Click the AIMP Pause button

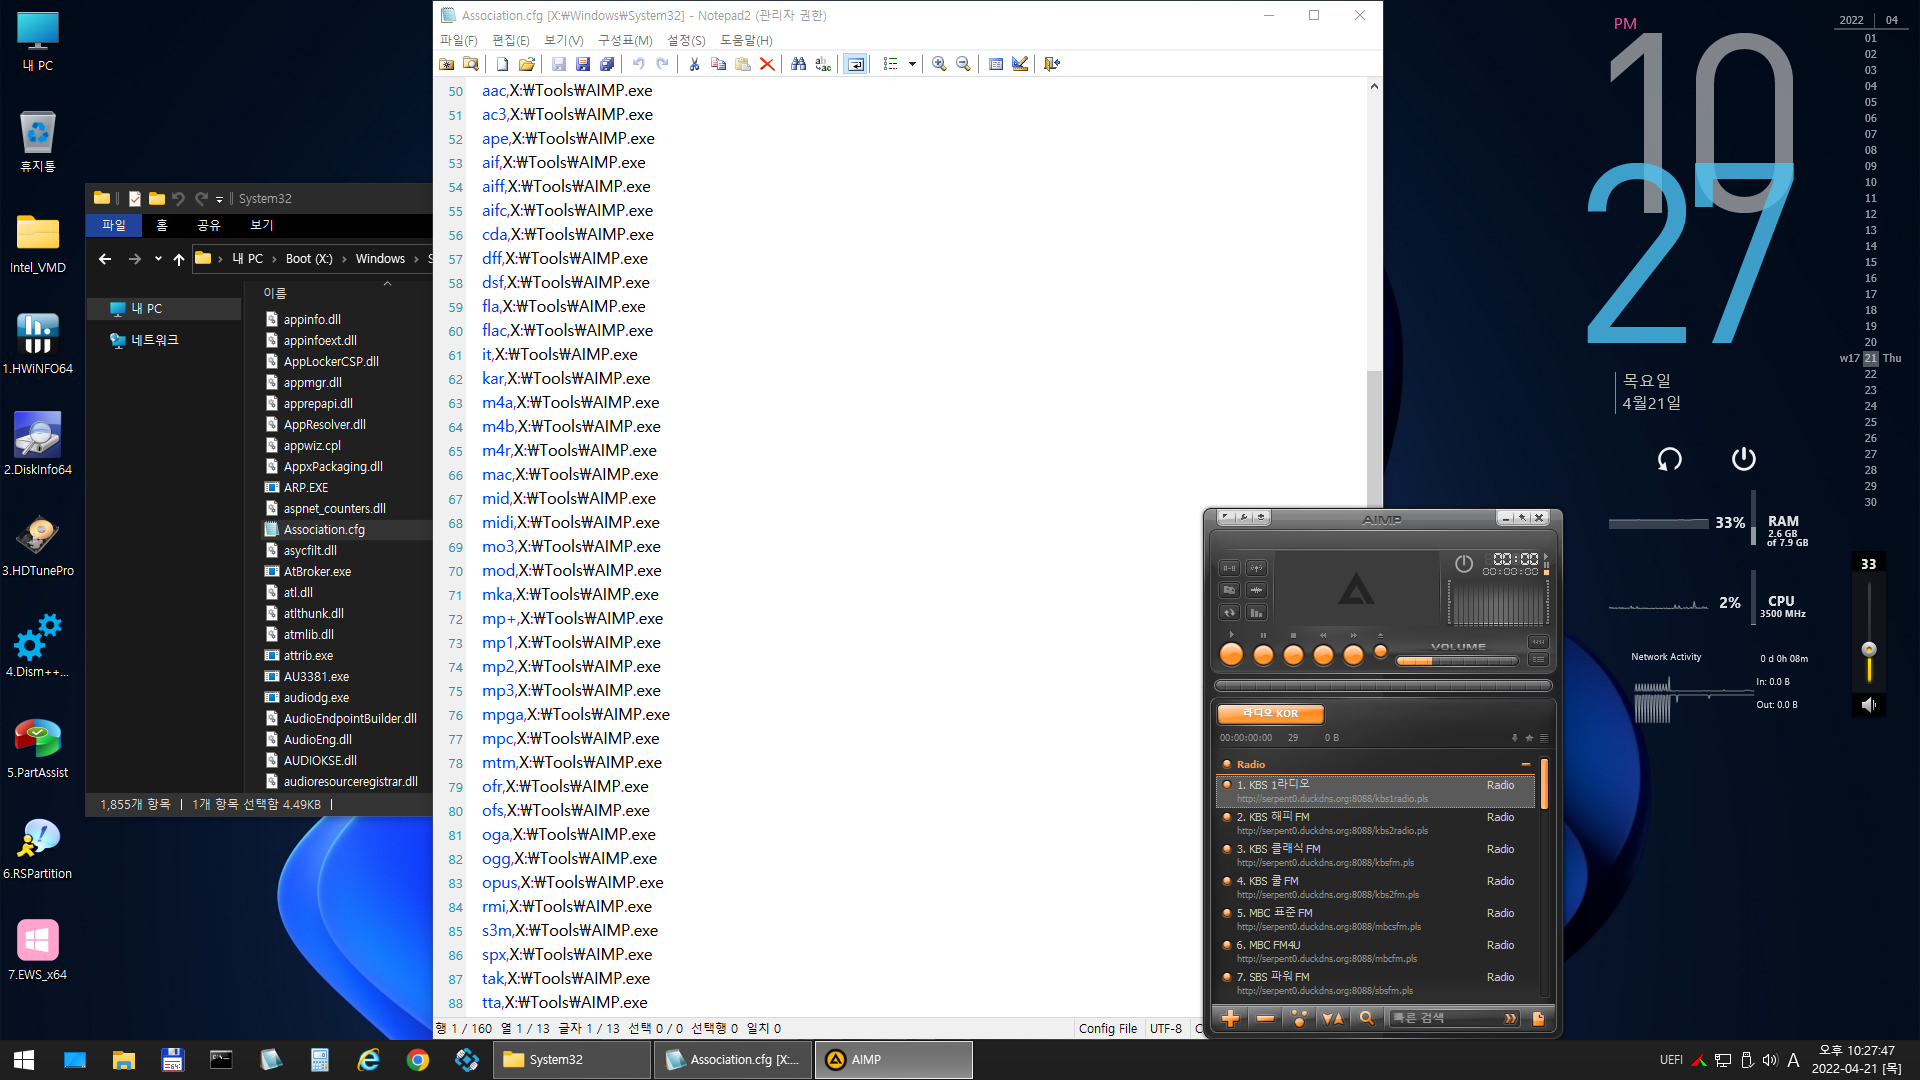pyautogui.click(x=1263, y=655)
